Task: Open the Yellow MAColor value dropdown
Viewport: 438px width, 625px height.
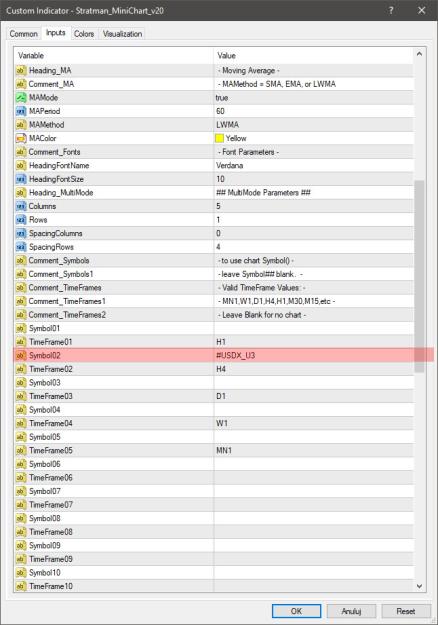Action: coord(314,138)
